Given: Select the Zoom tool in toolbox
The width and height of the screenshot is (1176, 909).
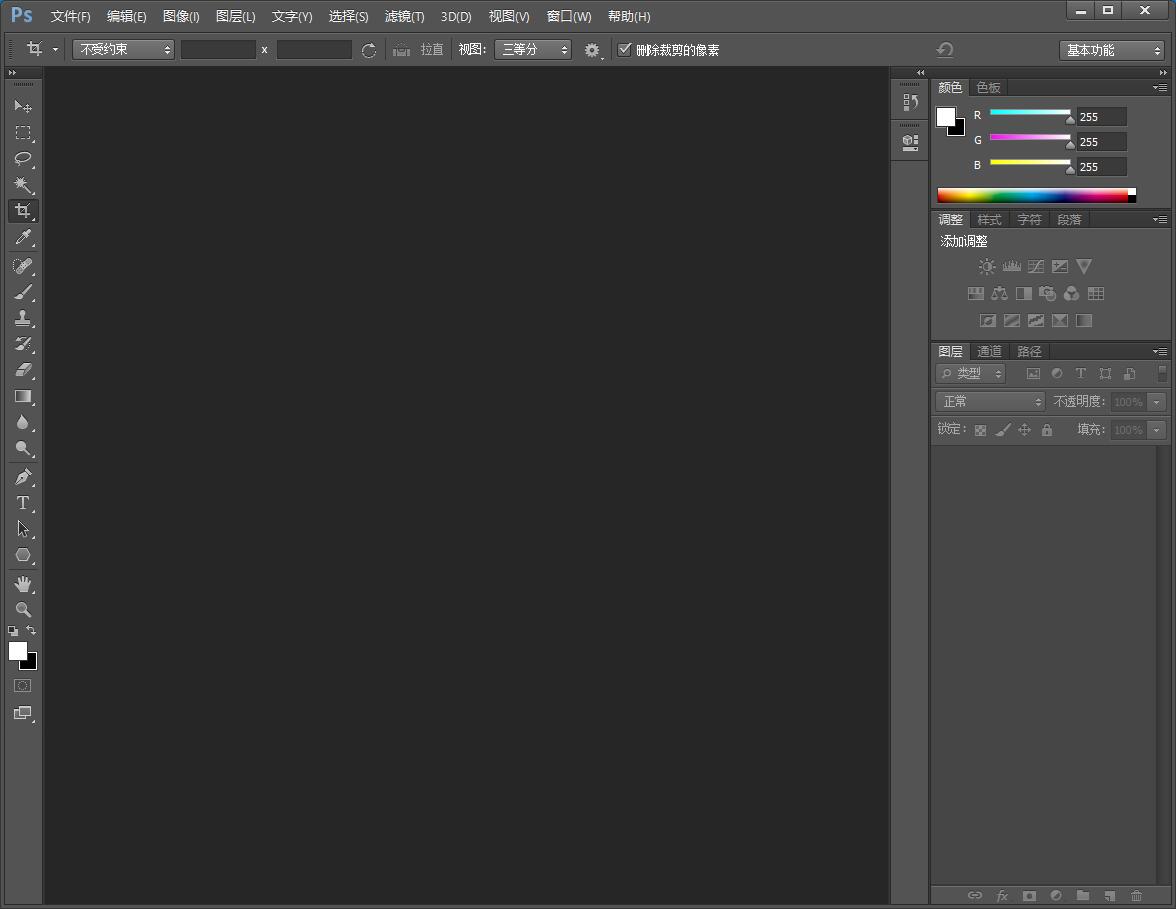Looking at the screenshot, I should [22, 610].
